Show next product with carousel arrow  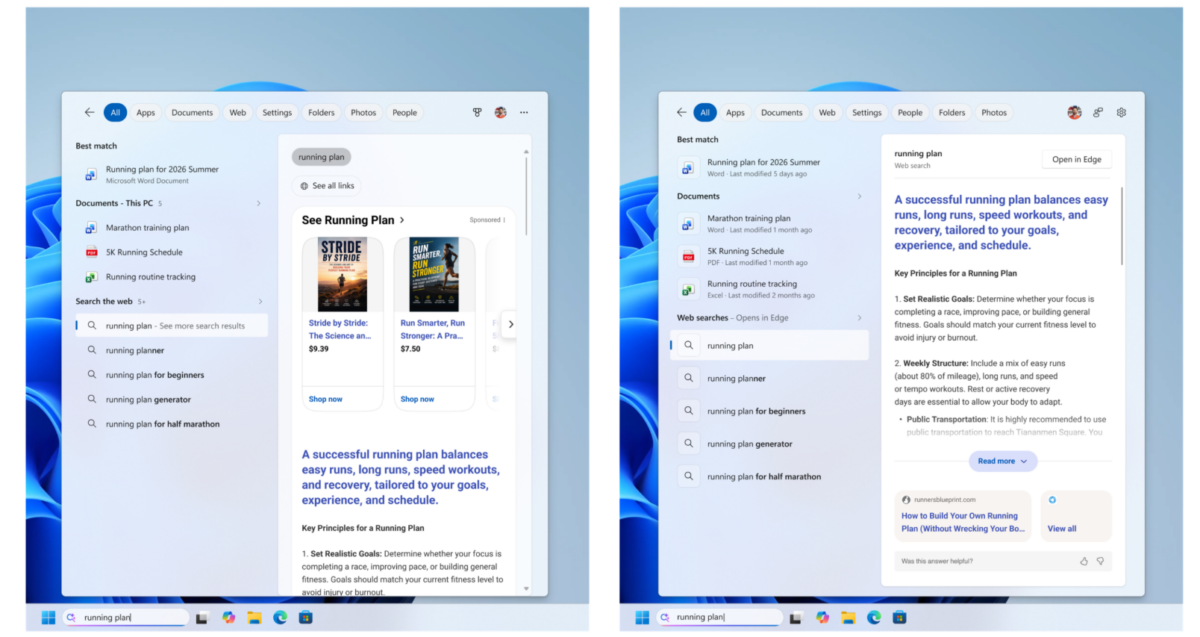click(510, 324)
